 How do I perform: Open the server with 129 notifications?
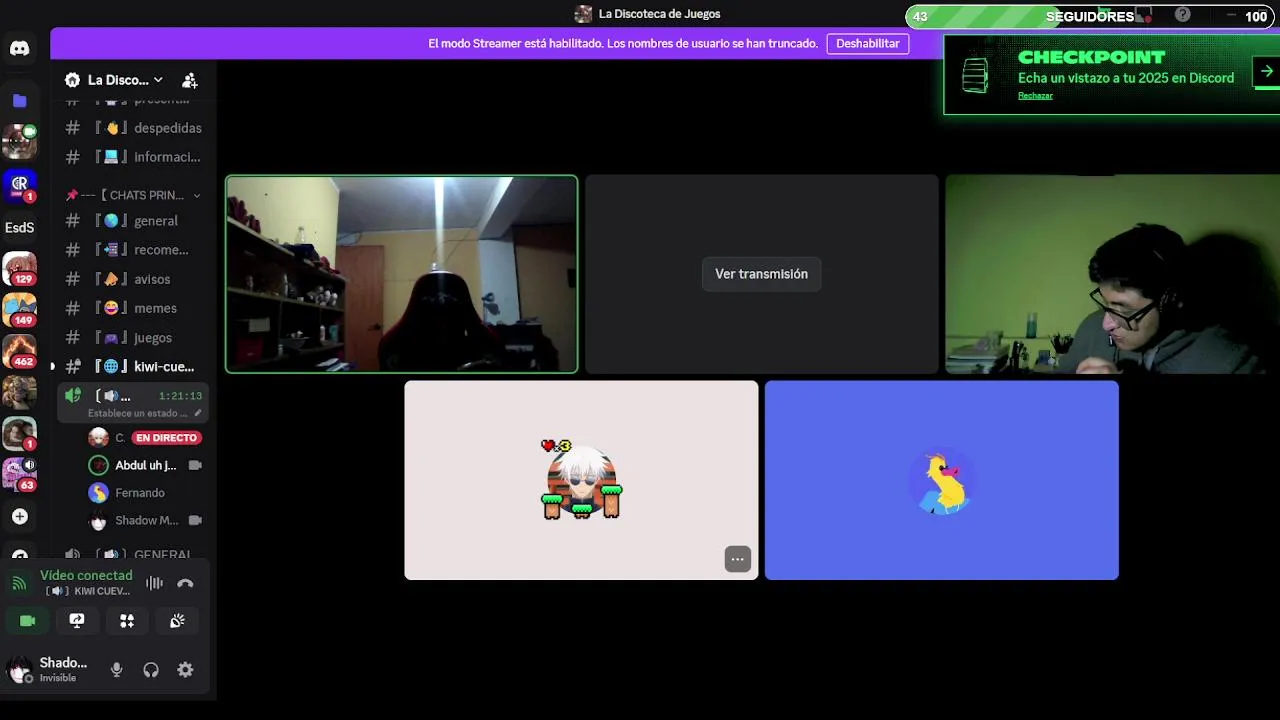[19, 270]
